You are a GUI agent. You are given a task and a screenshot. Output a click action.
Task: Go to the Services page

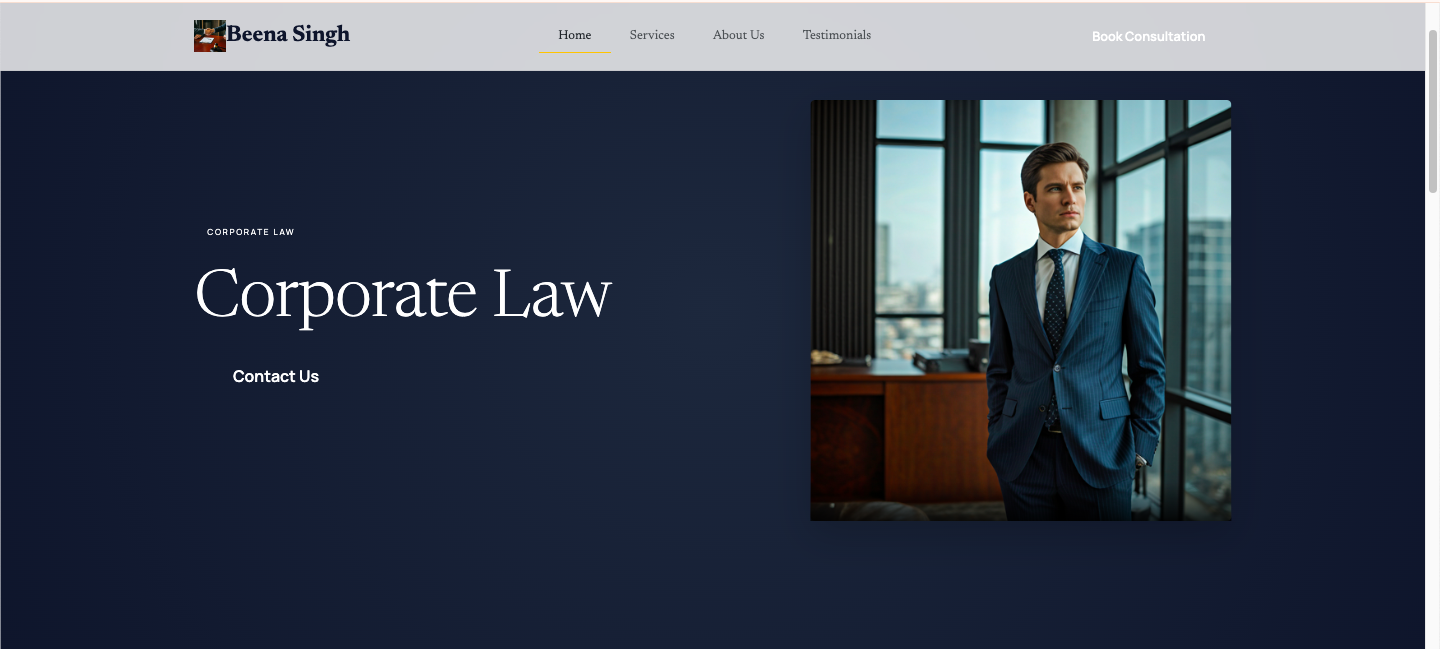pos(652,35)
